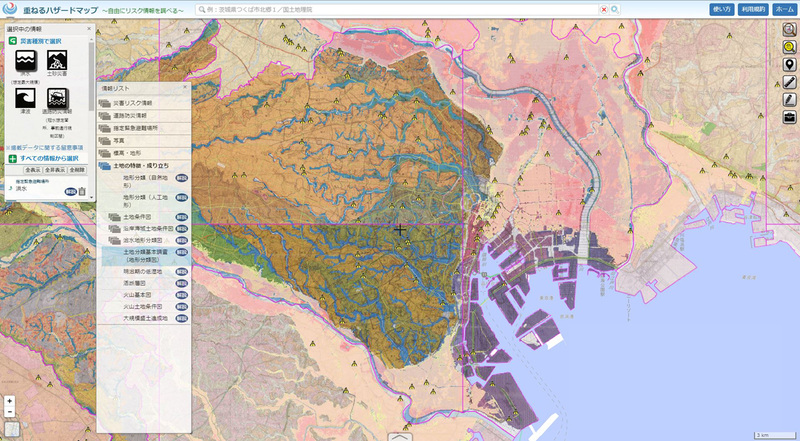
Task: Click the site logo icon
Action: [x=10, y=9]
